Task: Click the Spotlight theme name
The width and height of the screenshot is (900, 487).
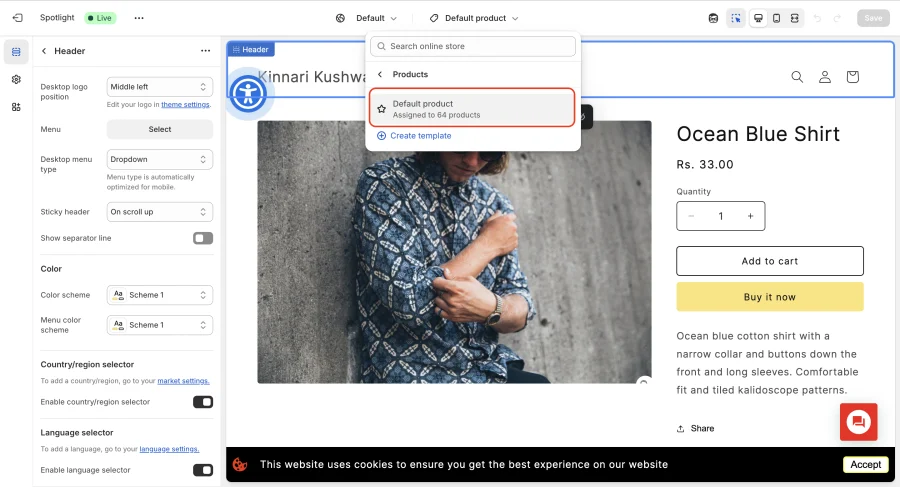Action: (57, 18)
